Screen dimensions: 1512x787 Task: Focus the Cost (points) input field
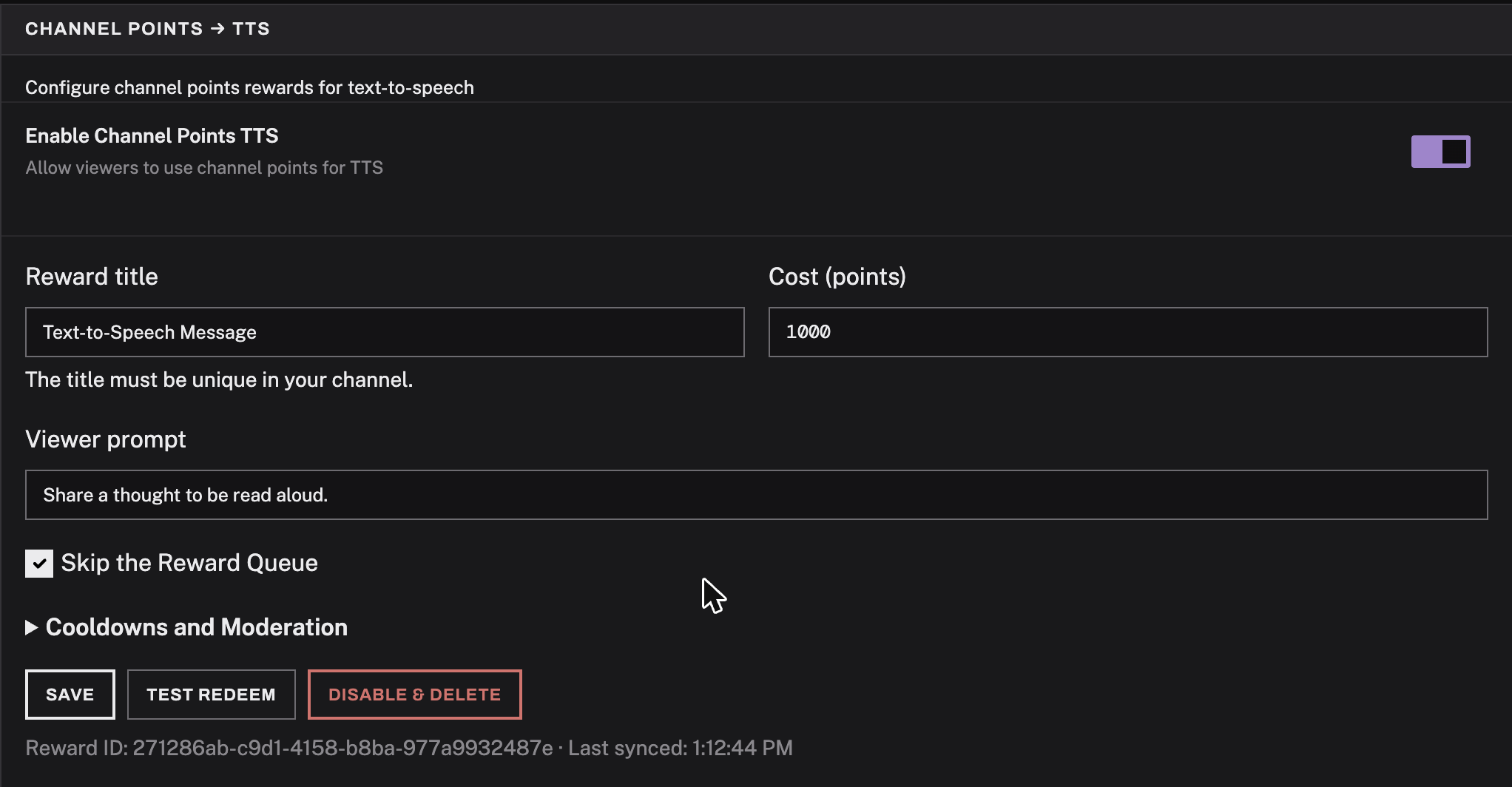(x=1128, y=332)
